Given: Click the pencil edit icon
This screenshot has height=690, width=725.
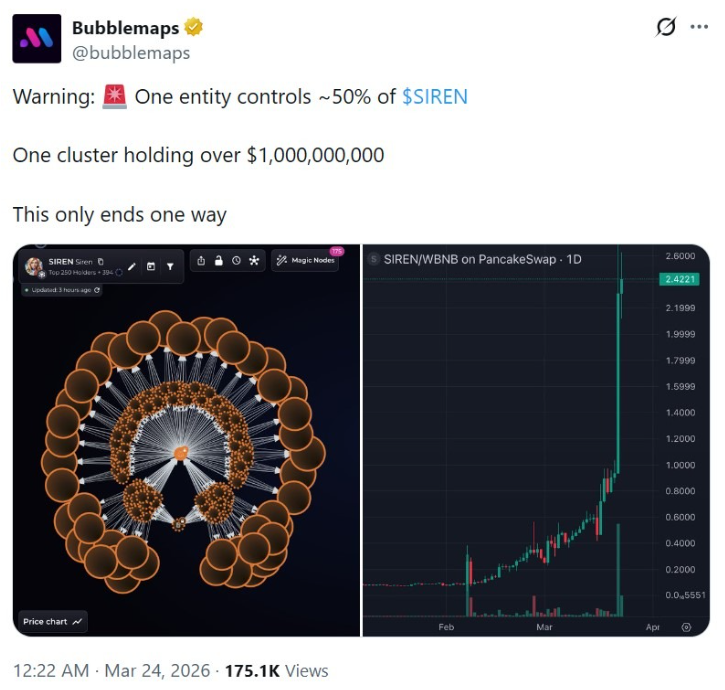Looking at the screenshot, I should 132,266.
